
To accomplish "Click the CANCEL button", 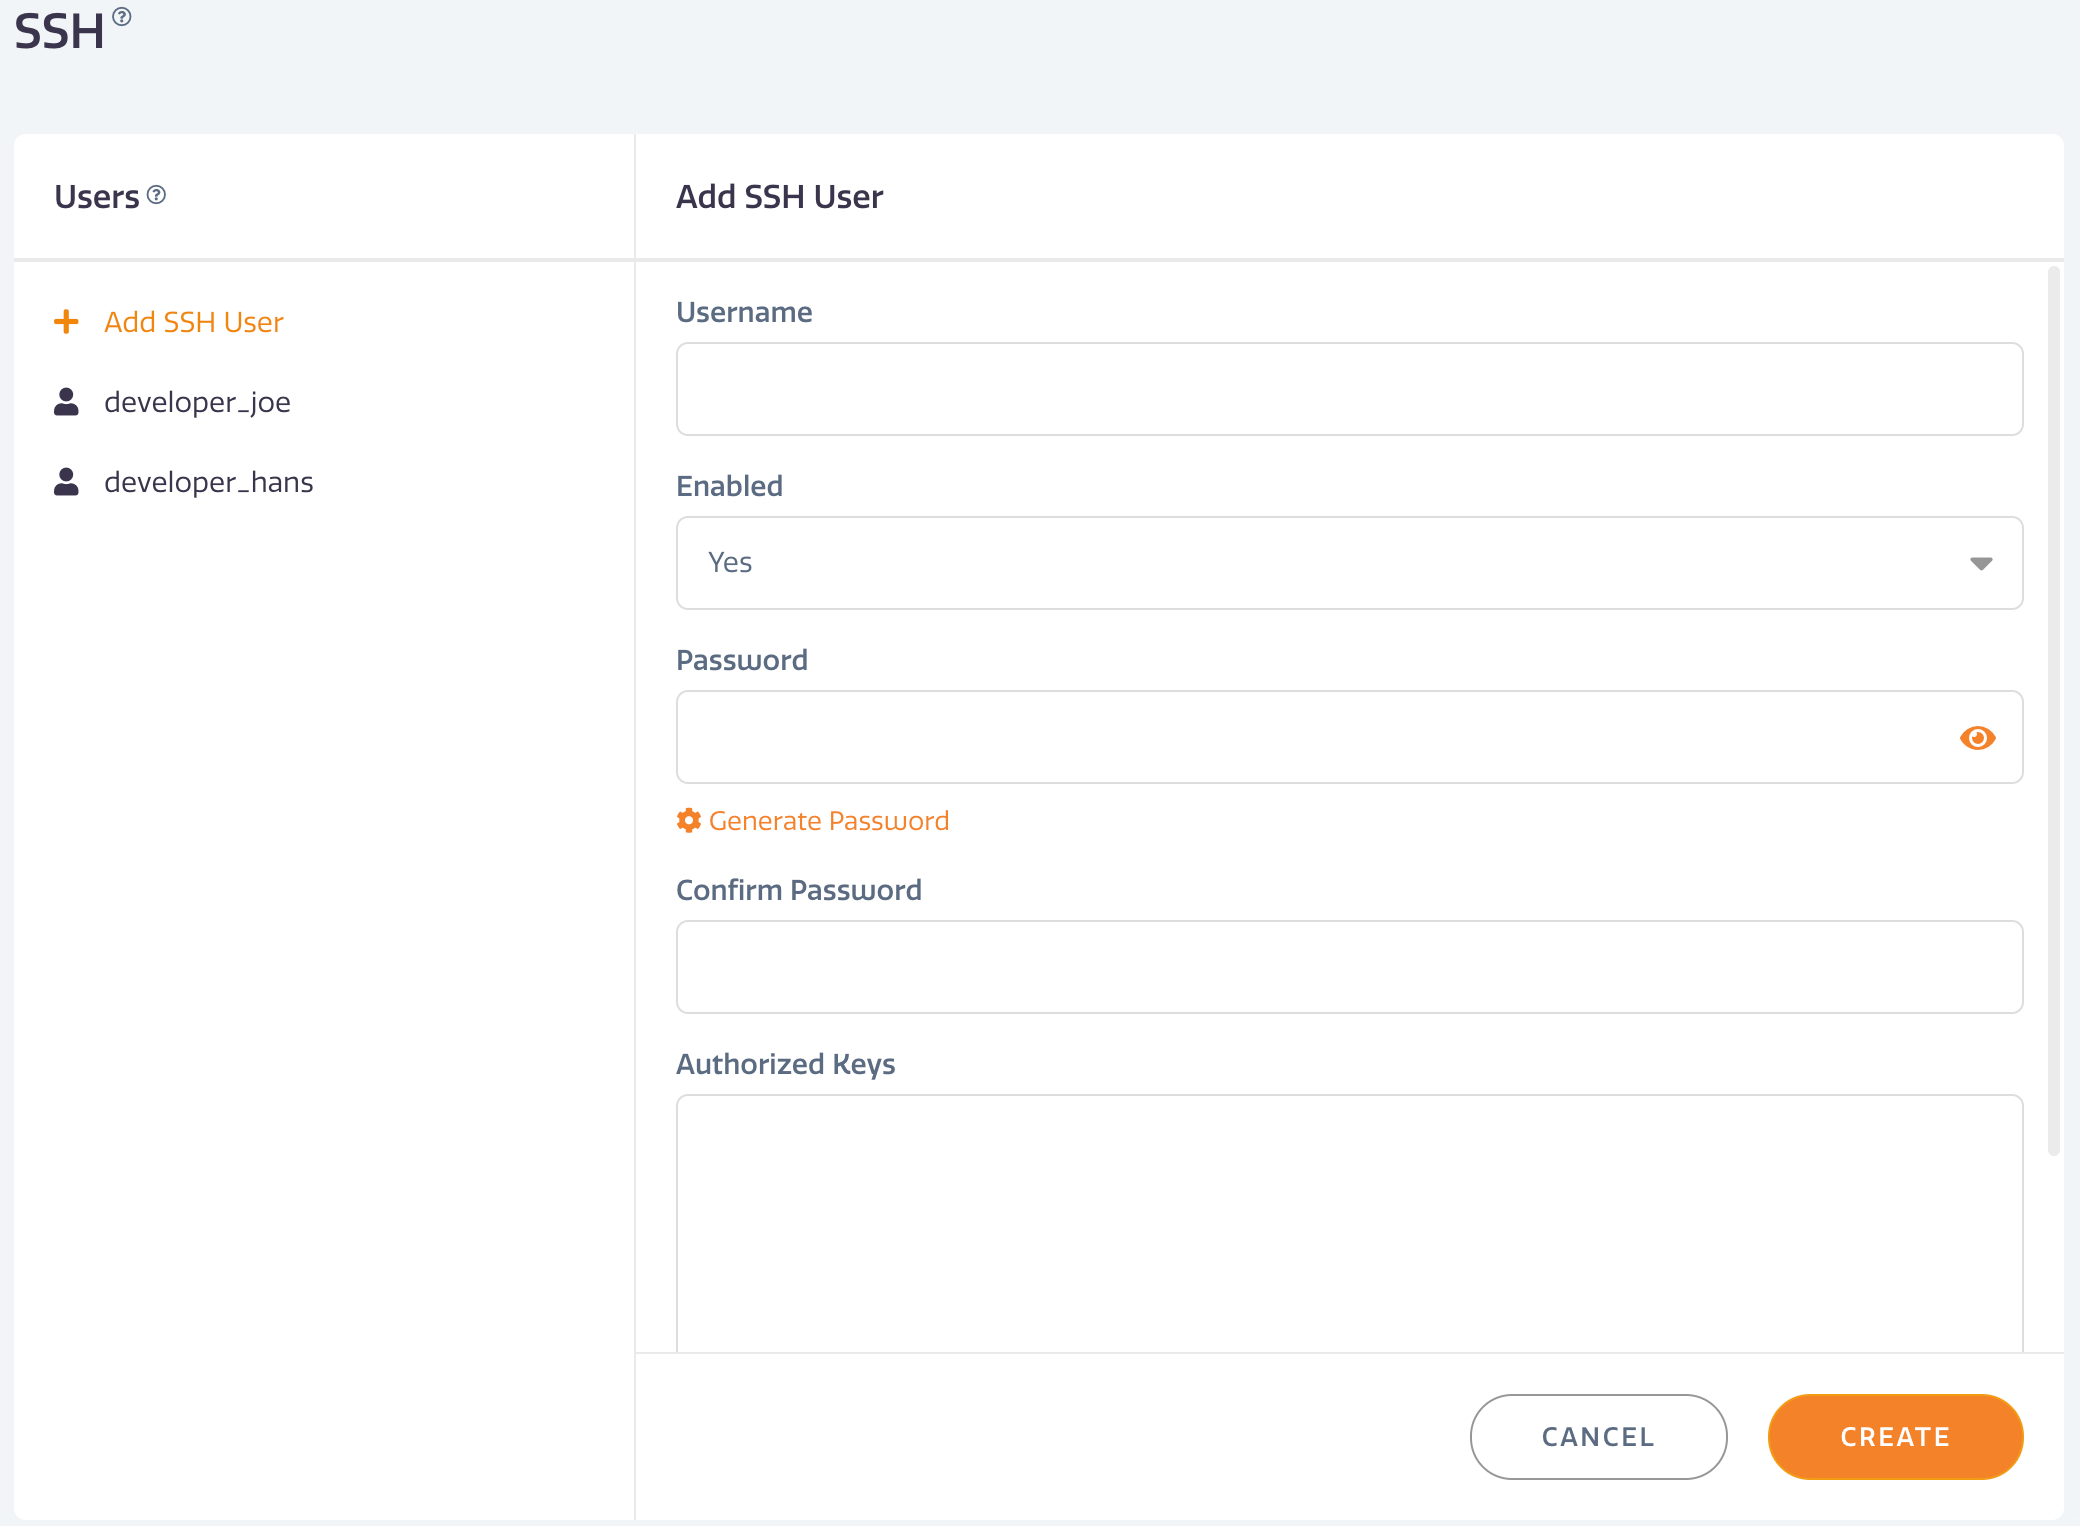I will click(1597, 1437).
